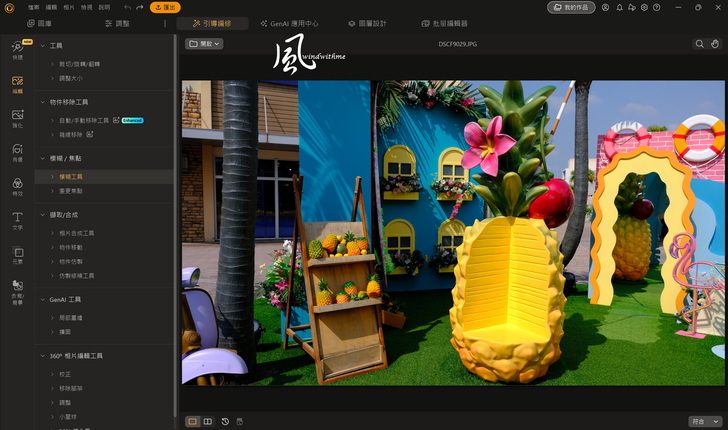The height and width of the screenshot is (430, 728).
Task: Open the 自動/手動移除工具 item
Action: click(x=84, y=120)
